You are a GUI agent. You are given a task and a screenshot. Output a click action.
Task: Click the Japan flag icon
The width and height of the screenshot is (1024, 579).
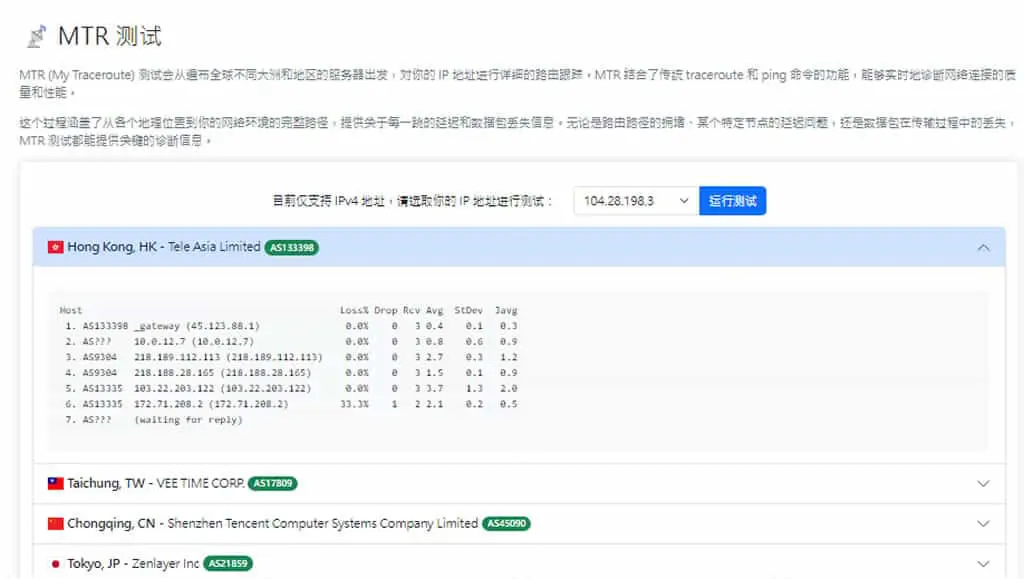pyautogui.click(x=56, y=563)
